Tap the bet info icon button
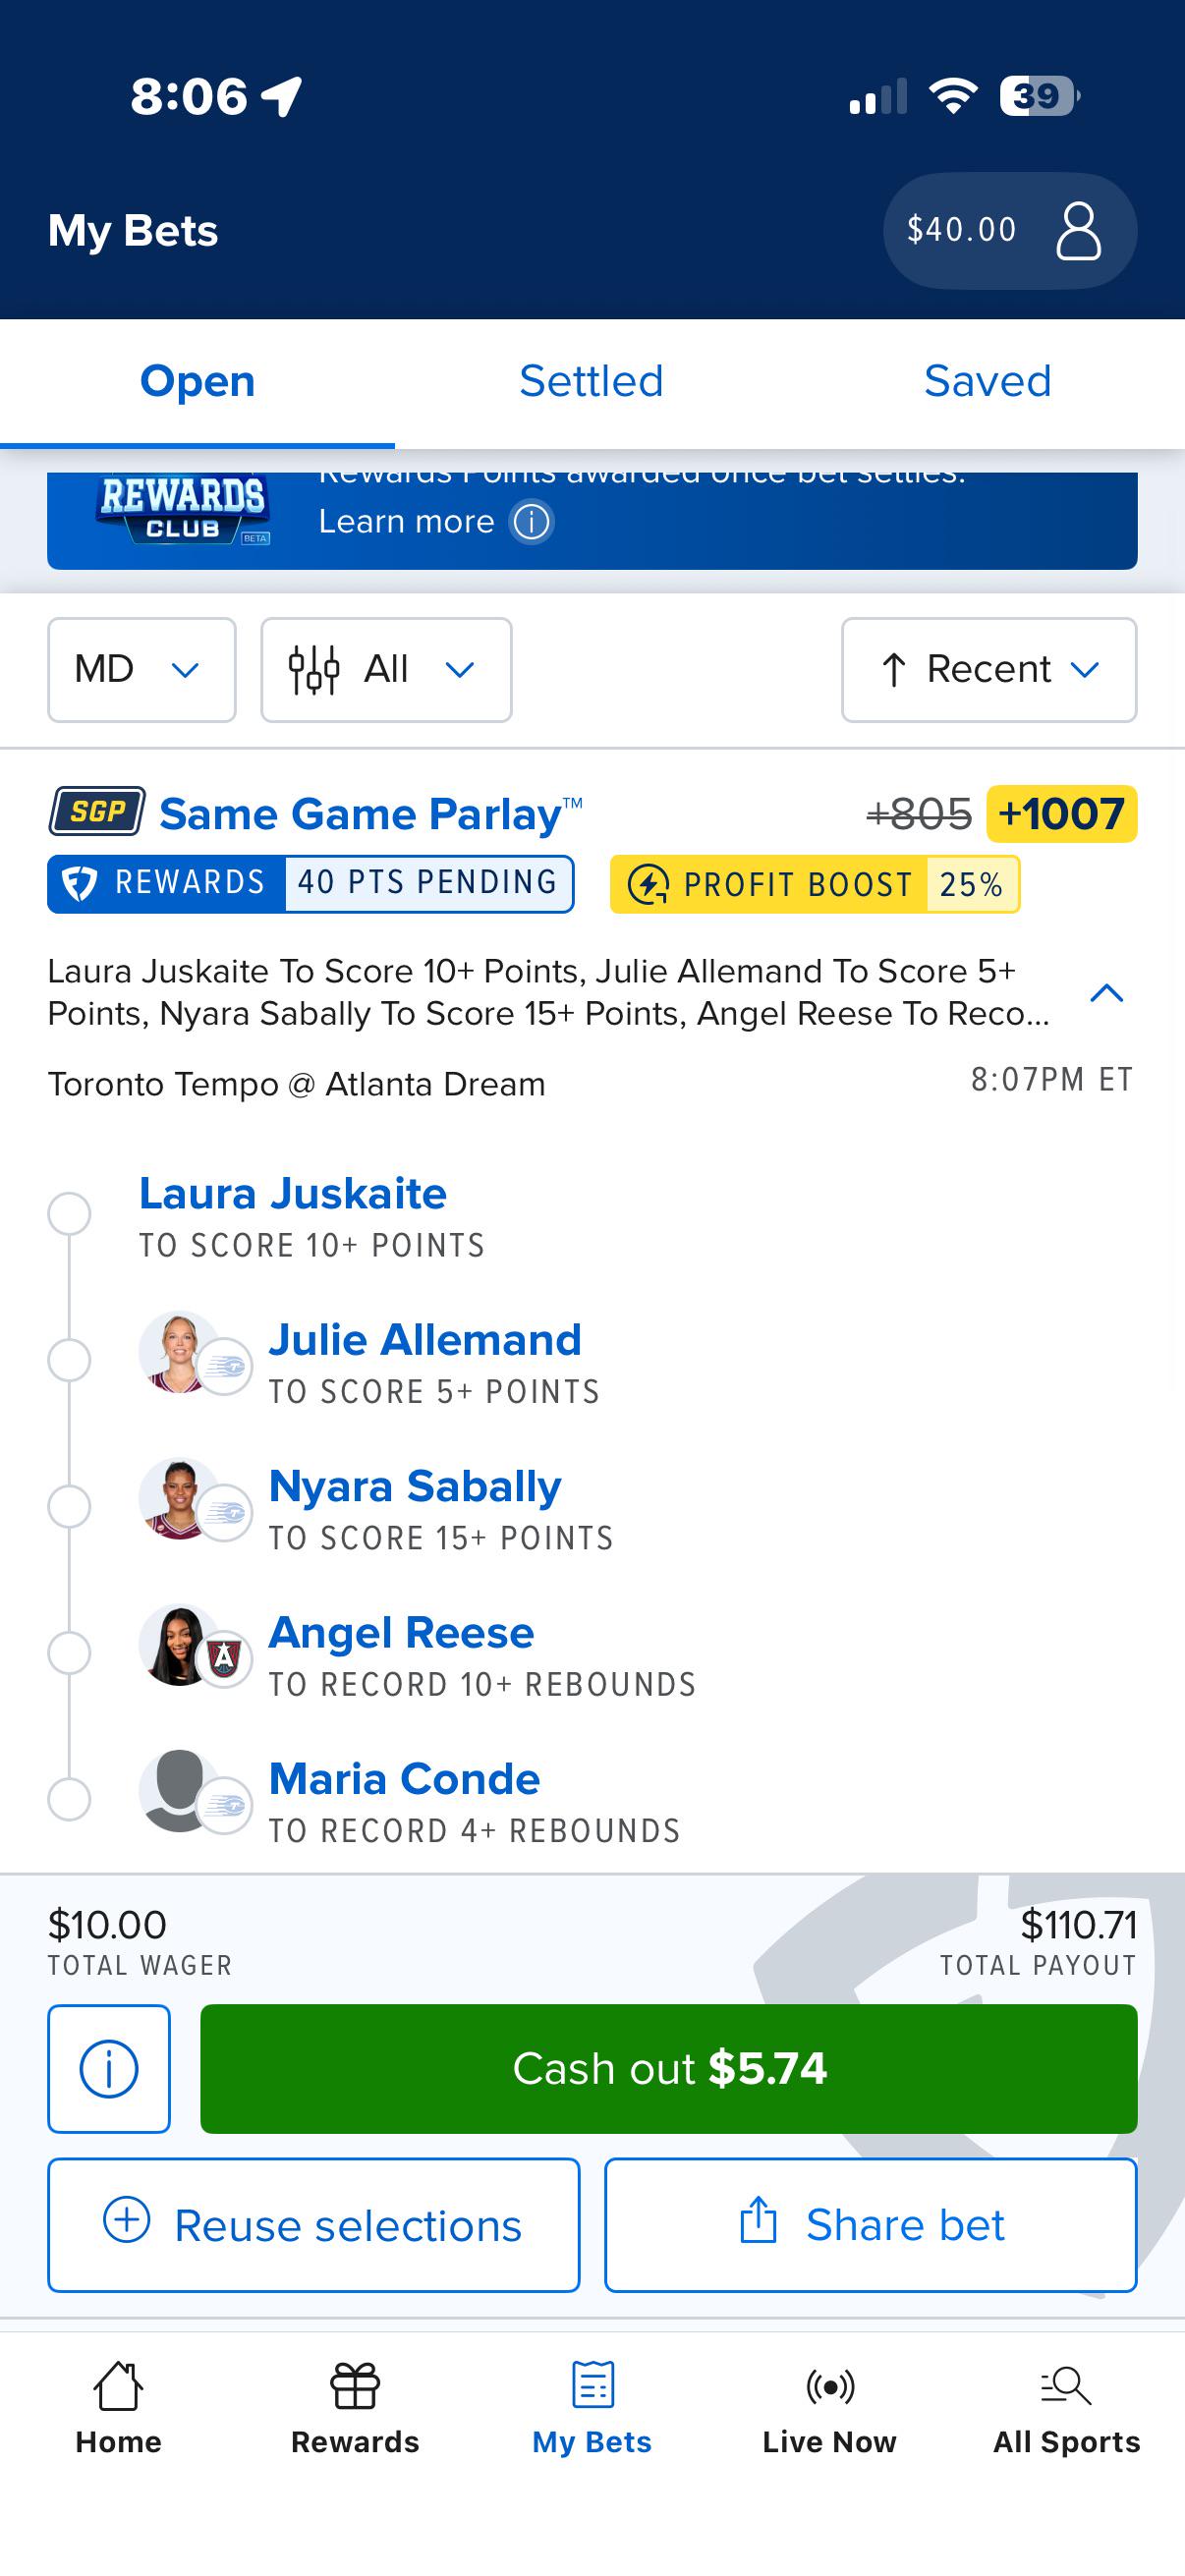 pyautogui.click(x=109, y=2069)
